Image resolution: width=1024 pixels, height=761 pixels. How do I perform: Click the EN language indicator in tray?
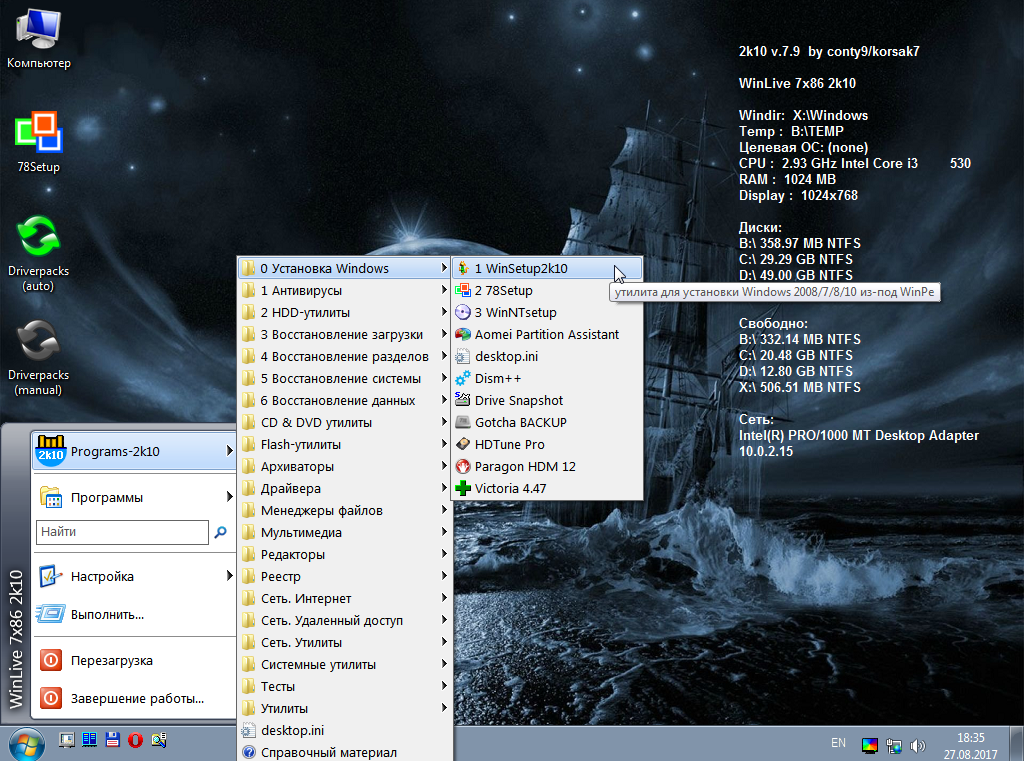point(839,743)
